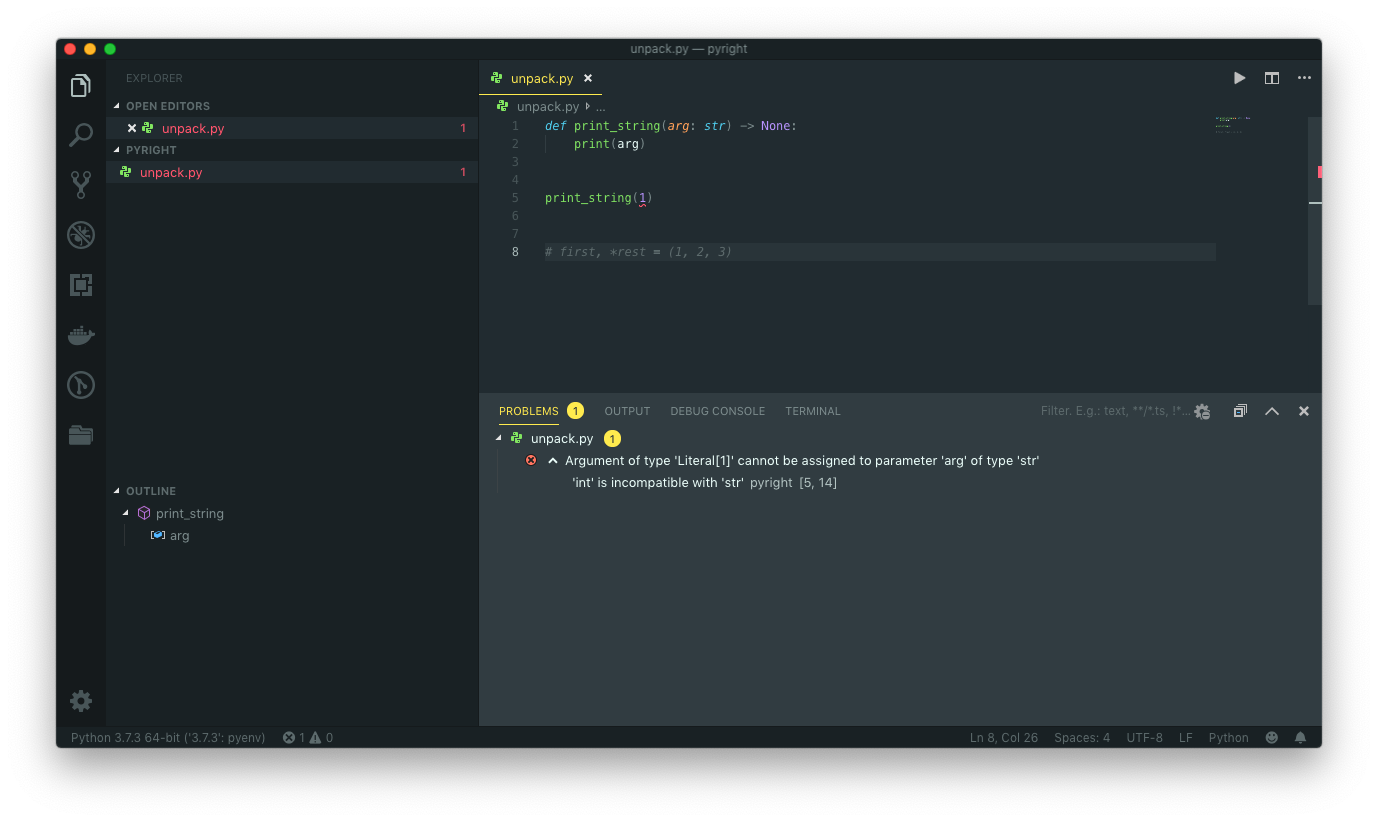Screen dimensions: 1378x822
Task: Click the errors and warnings status indicator
Action: point(307,737)
